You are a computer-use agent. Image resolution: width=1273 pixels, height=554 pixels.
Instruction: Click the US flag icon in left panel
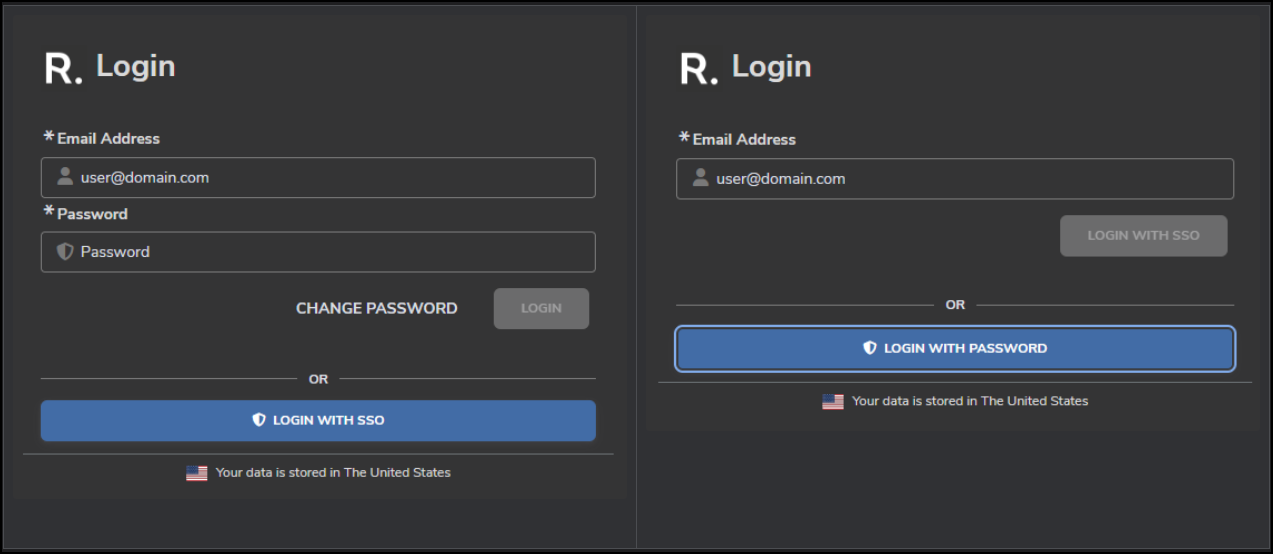(197, 473)
